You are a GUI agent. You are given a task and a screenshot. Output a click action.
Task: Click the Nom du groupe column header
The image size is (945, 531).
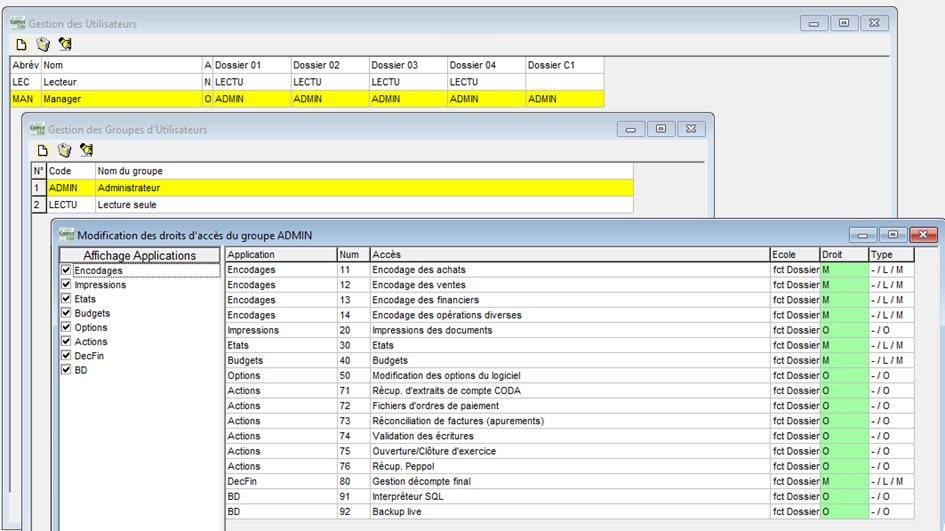(x=364, y=171)
